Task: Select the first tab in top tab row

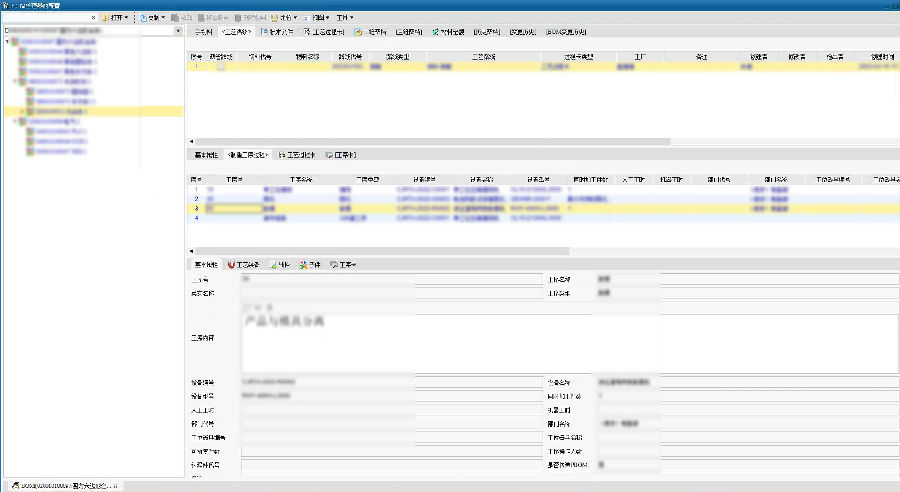Action: coord(203,32)
